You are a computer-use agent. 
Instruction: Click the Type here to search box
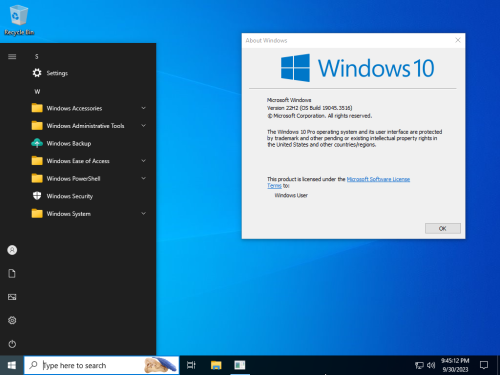102,365
